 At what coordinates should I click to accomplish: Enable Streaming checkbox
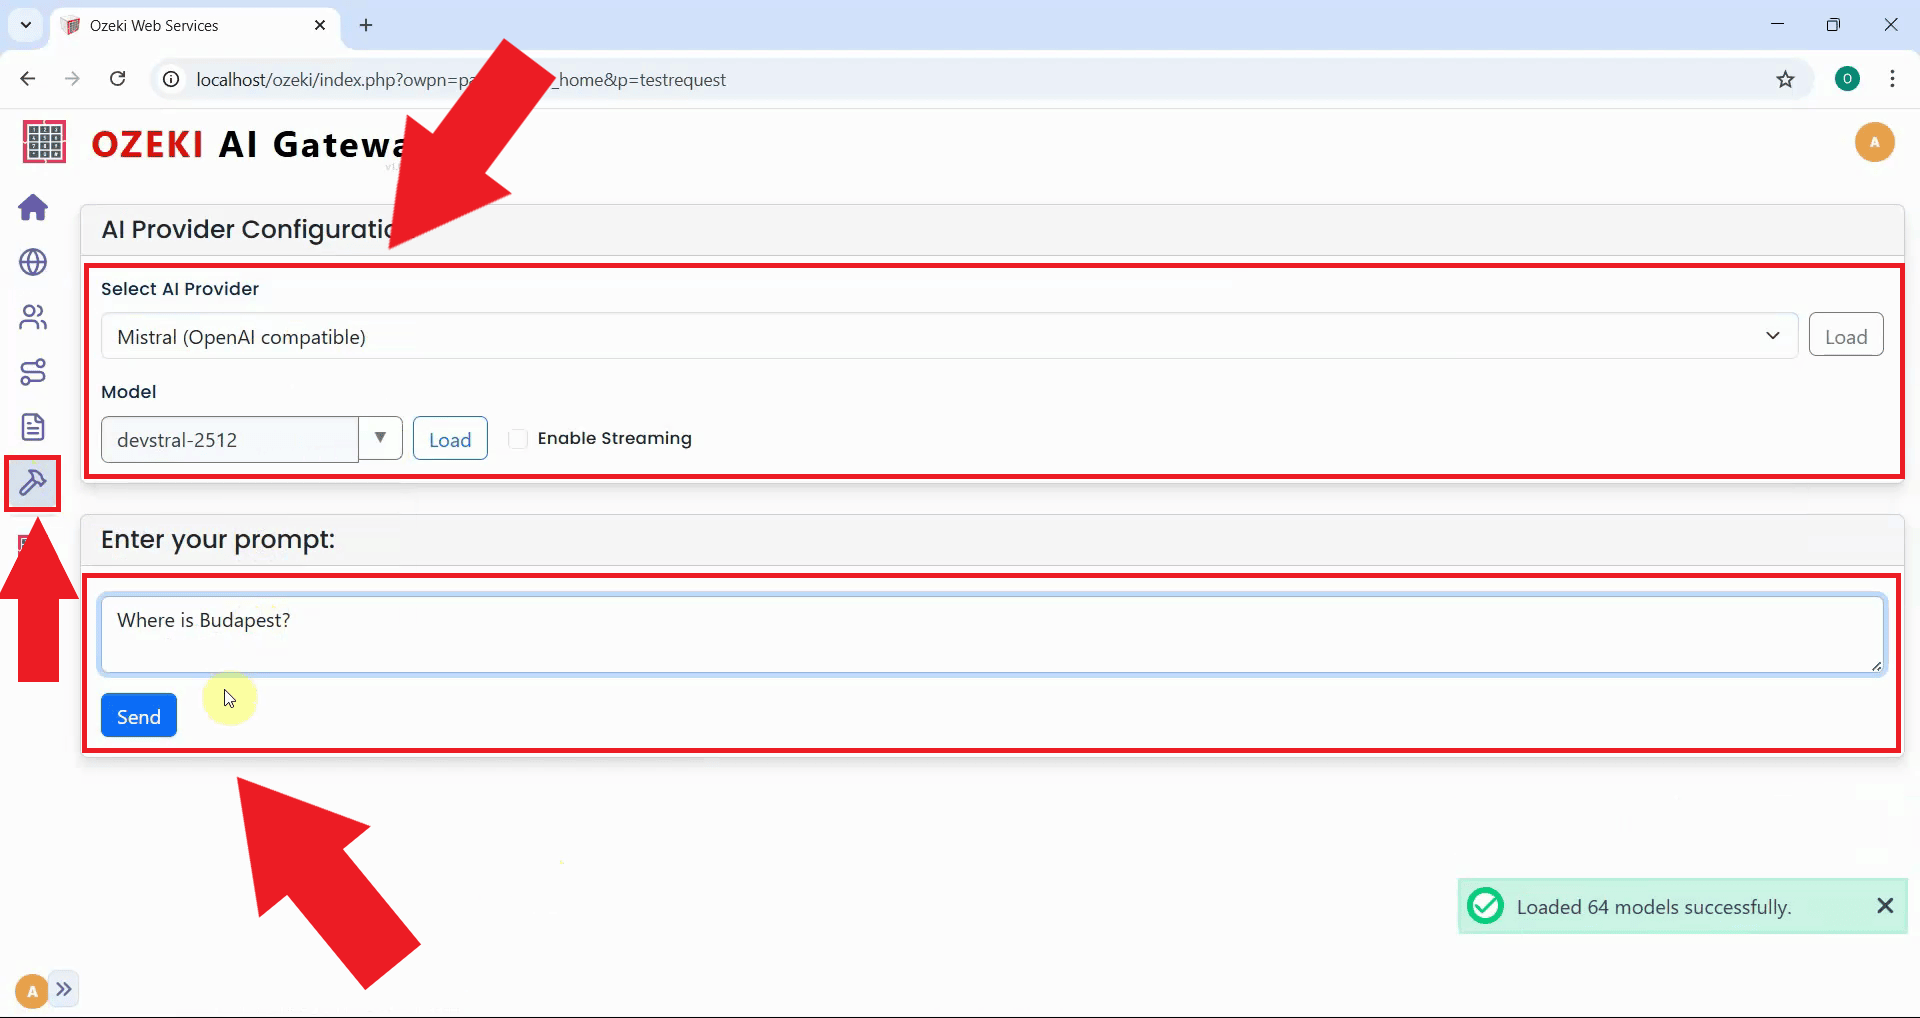[518, 439]
